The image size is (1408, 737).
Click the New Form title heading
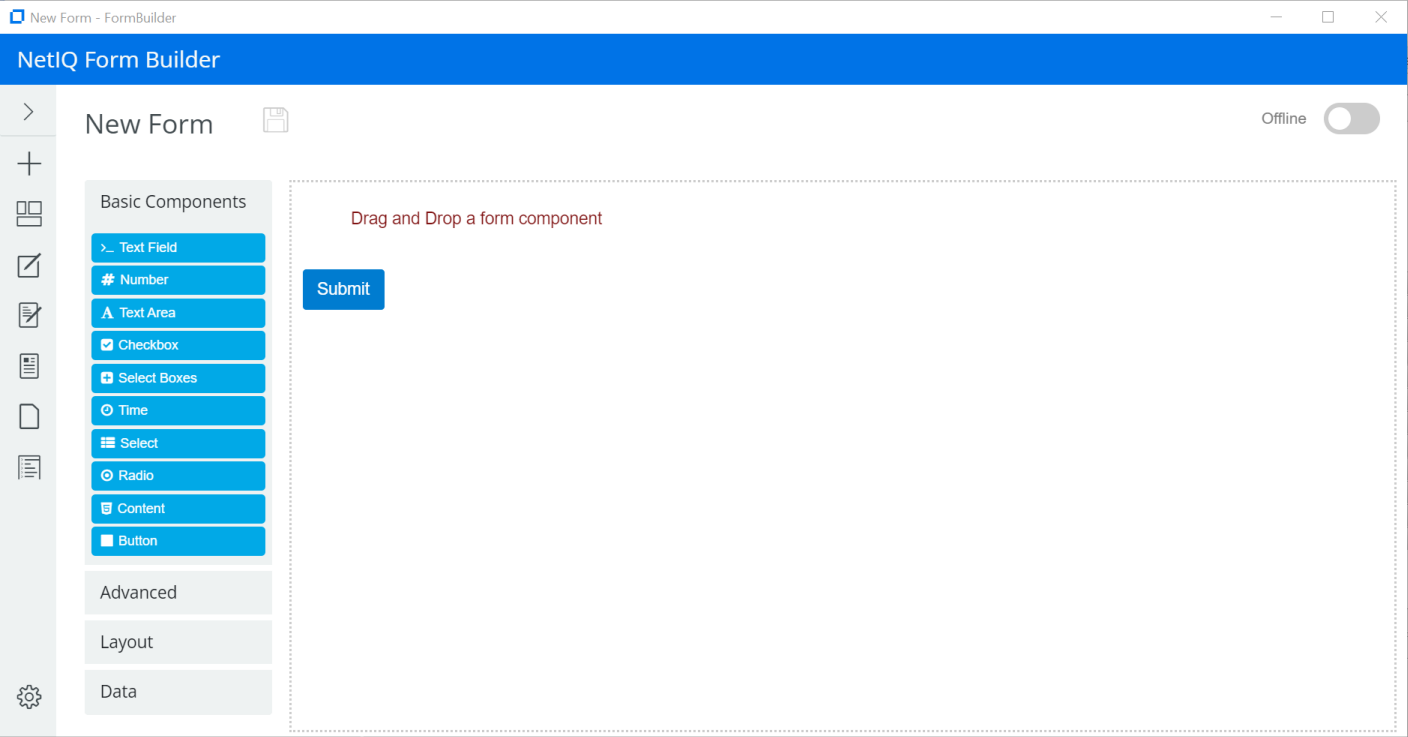[x=149, y=124]
